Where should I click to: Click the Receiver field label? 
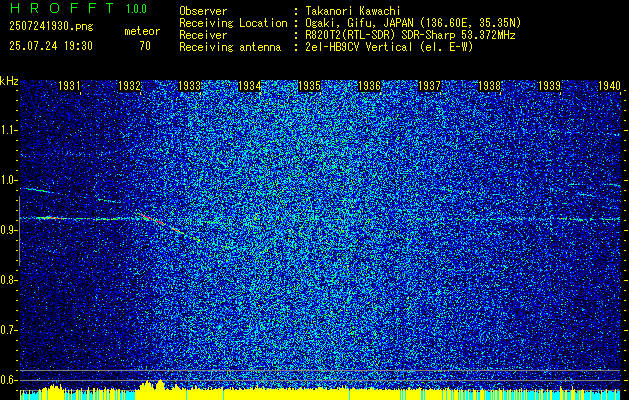coord(203,35)
